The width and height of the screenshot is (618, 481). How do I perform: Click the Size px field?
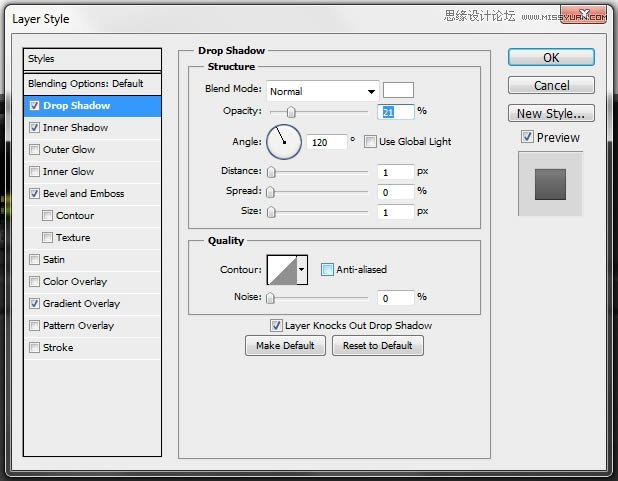pos(395,213)
